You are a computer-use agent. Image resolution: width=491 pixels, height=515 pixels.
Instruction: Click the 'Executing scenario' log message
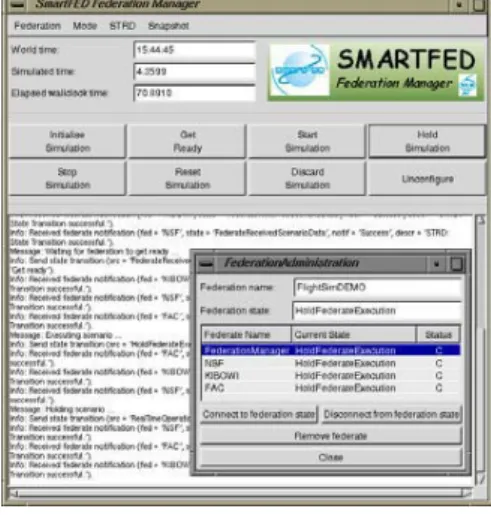pyautogui.click(x=65, y=335)
